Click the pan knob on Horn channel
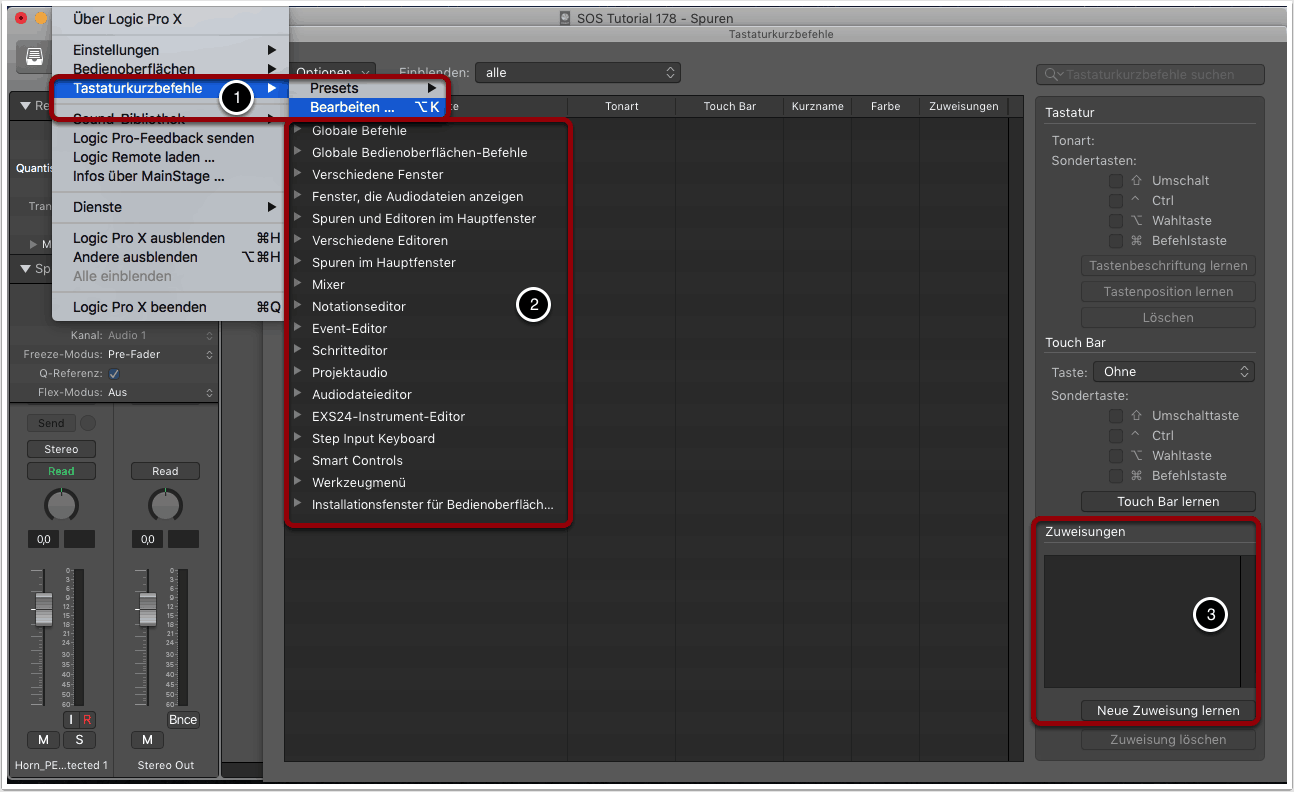 [61, 505]
